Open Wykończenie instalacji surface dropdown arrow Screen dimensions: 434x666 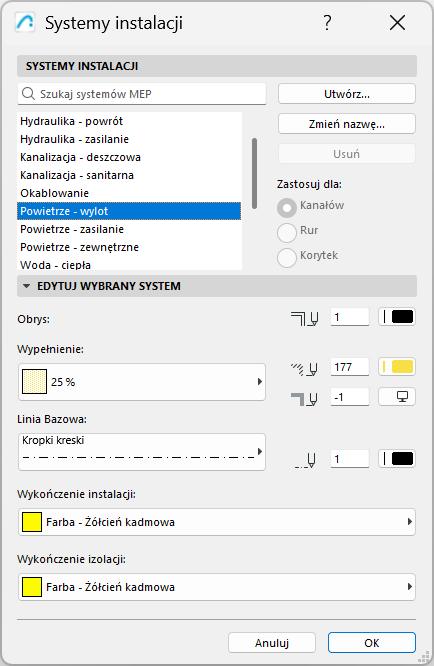409,522
